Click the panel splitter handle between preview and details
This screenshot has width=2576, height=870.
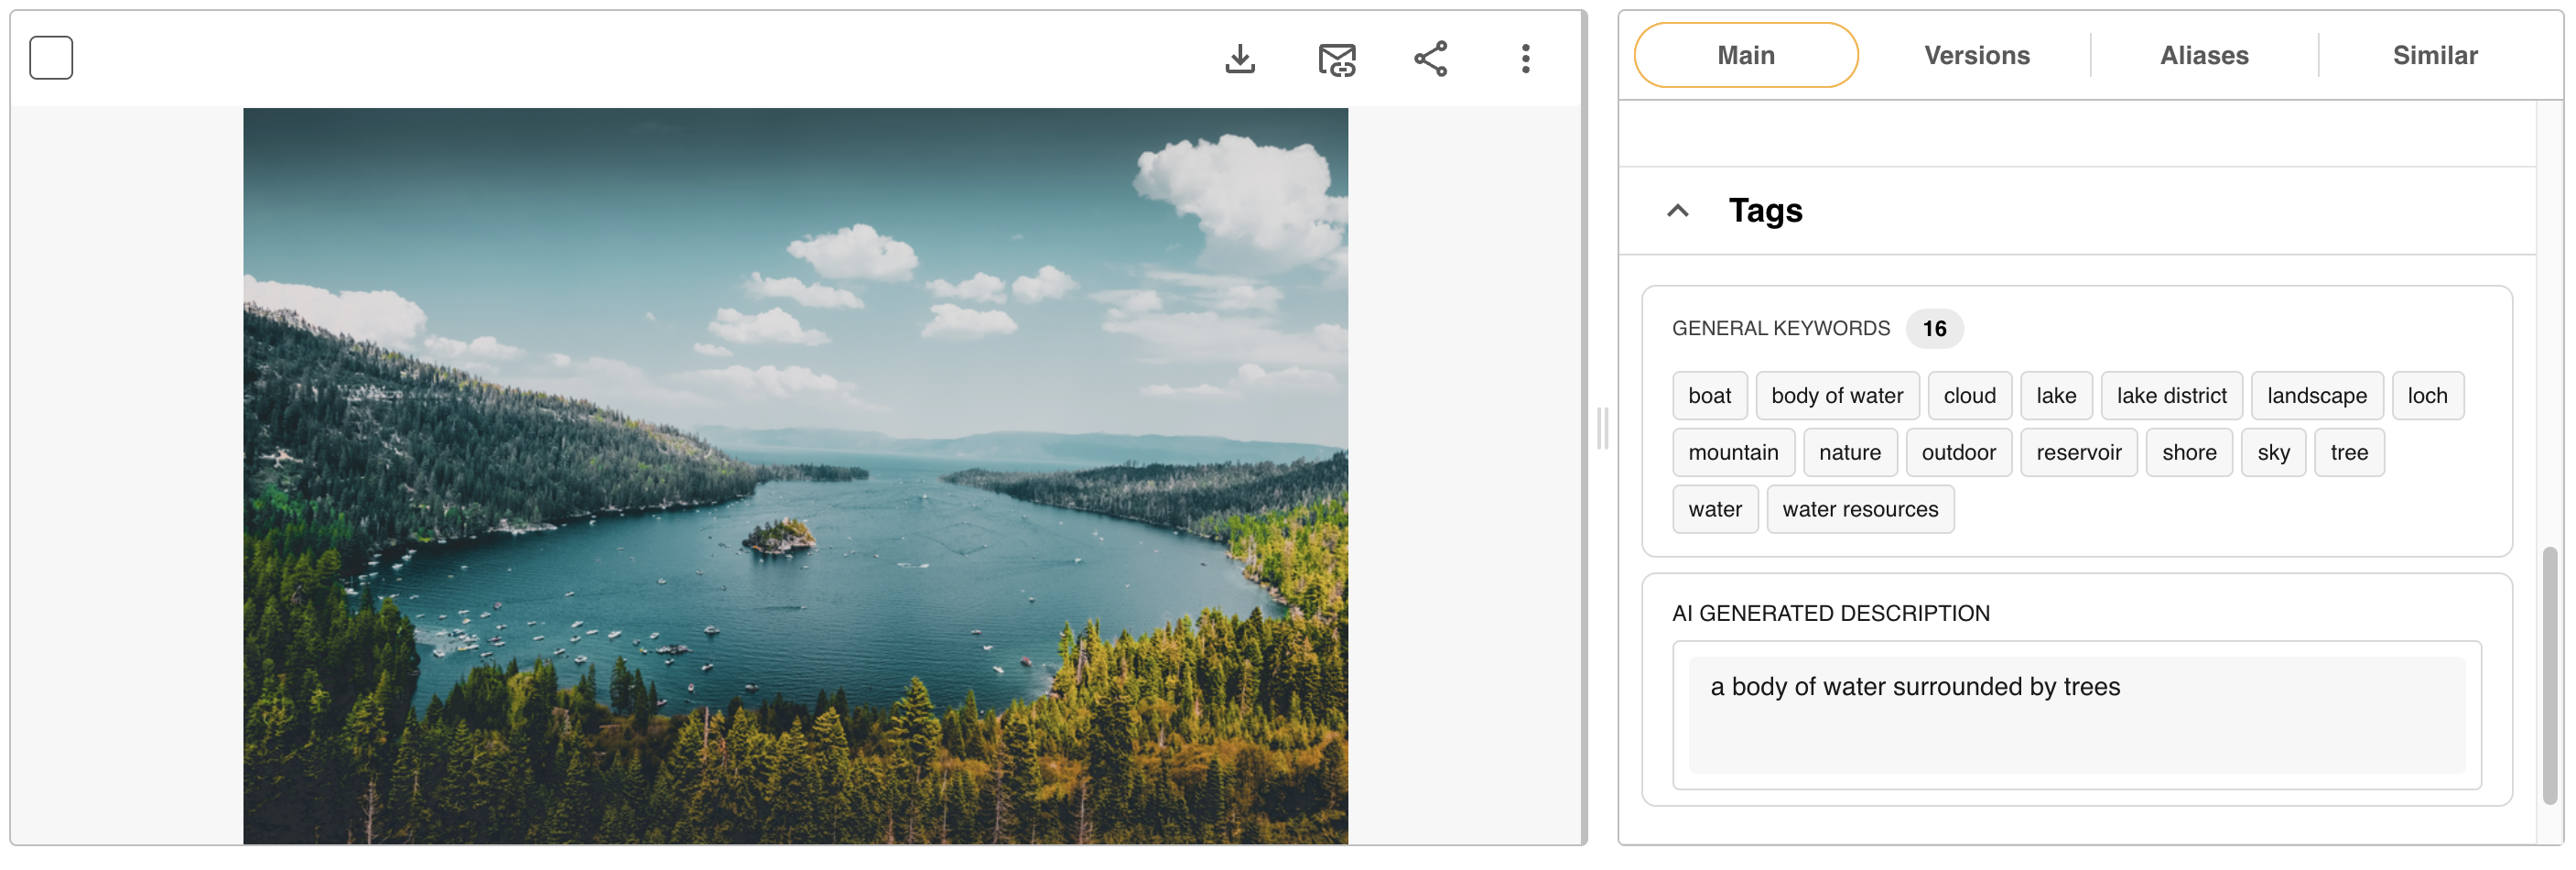[x=1602, y=429]
